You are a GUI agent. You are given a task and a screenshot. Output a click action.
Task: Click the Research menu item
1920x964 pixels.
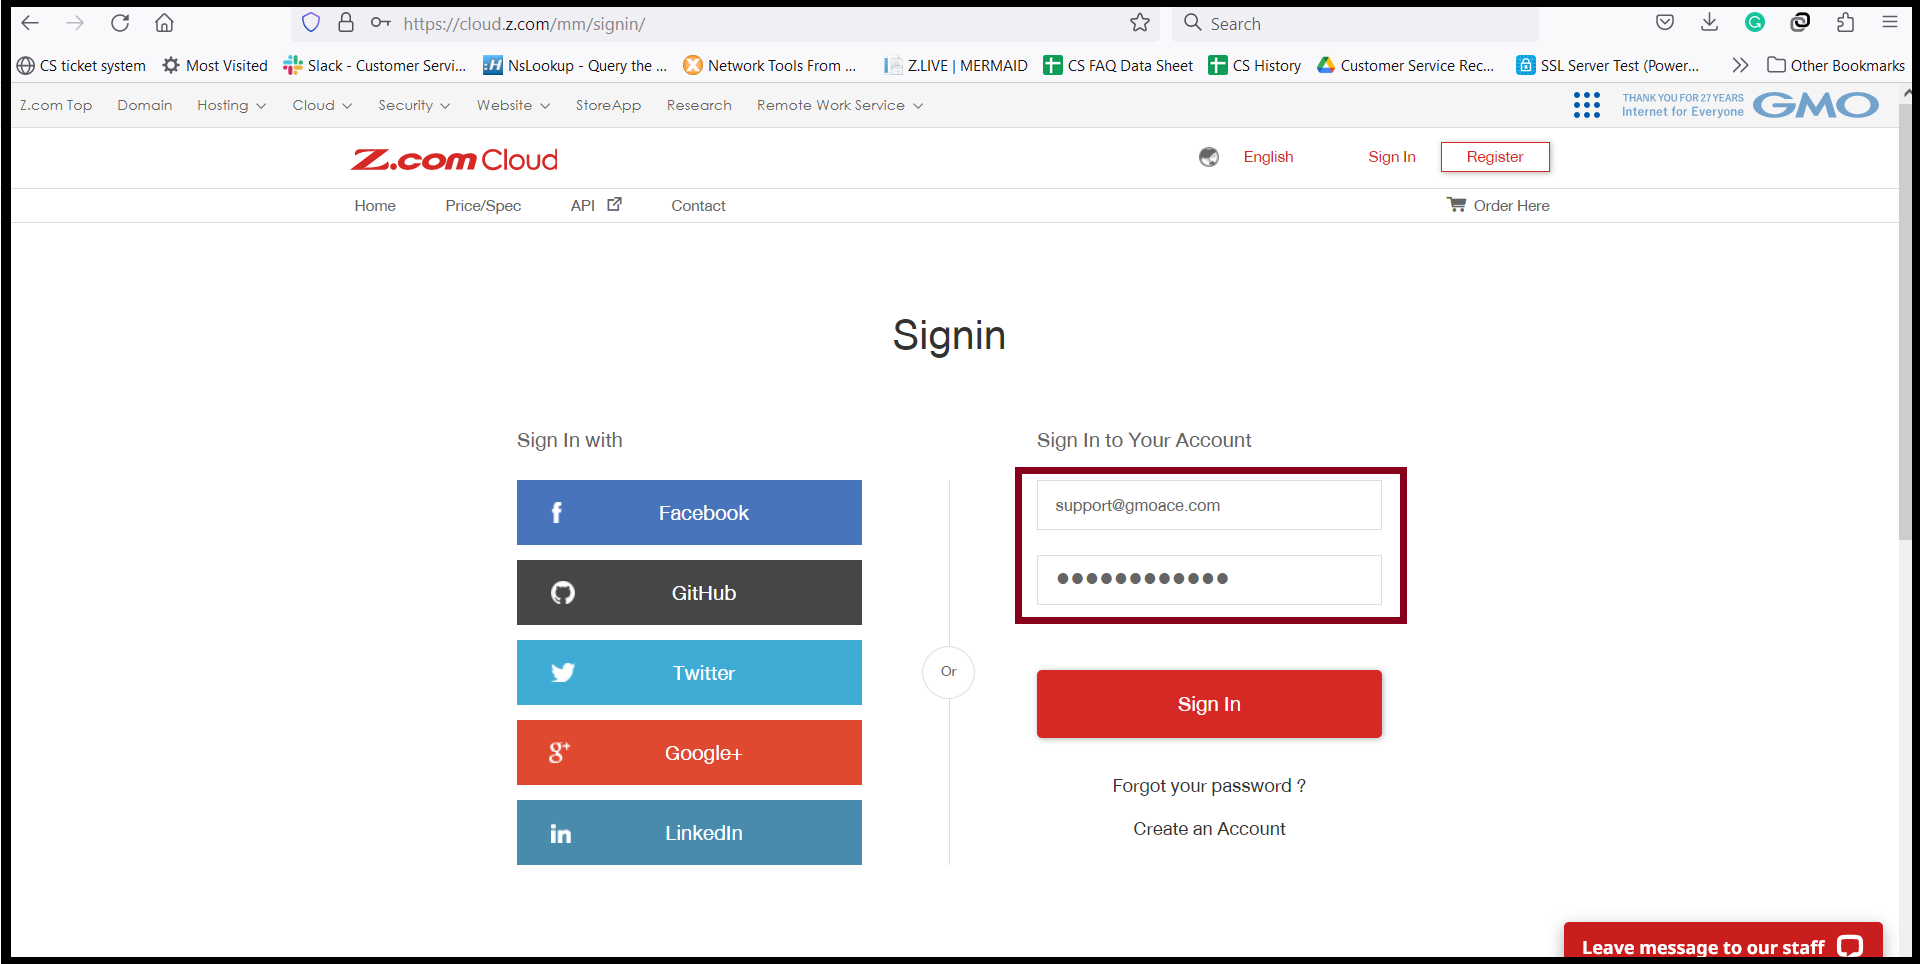[x=699, y=105]
